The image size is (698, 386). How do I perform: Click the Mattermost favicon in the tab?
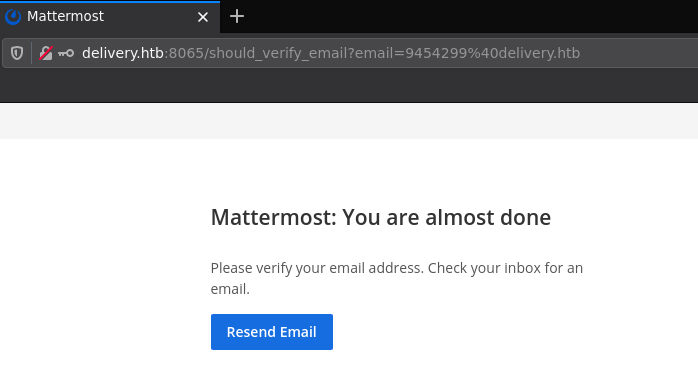pos(13,17)
